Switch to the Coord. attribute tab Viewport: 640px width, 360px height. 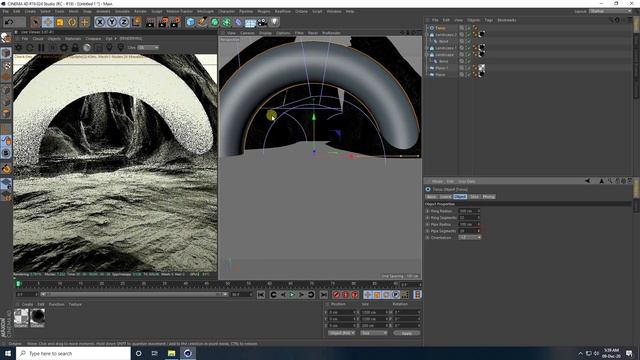coord(445,197)
